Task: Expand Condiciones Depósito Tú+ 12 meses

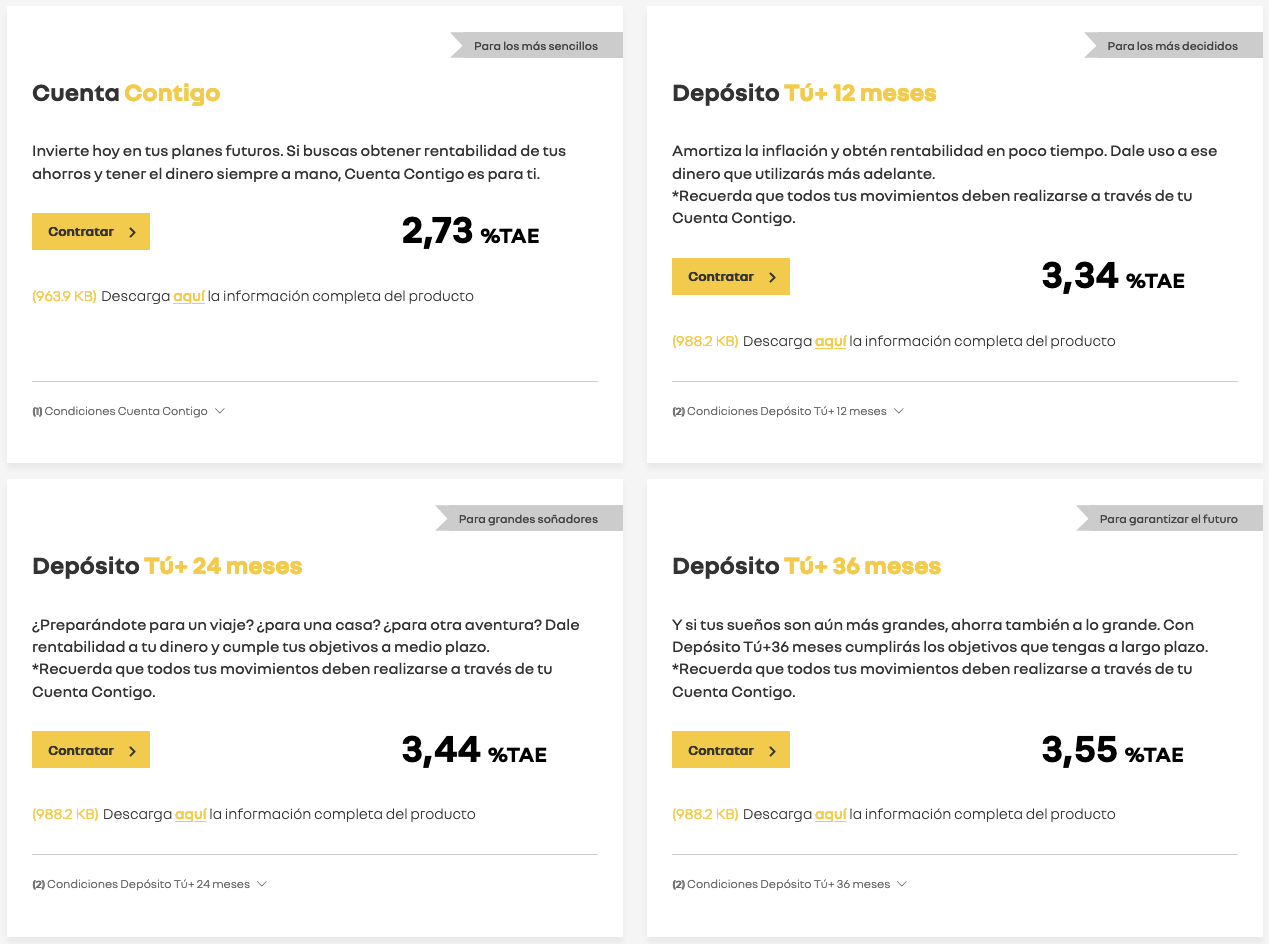Action: coord(788,411)
